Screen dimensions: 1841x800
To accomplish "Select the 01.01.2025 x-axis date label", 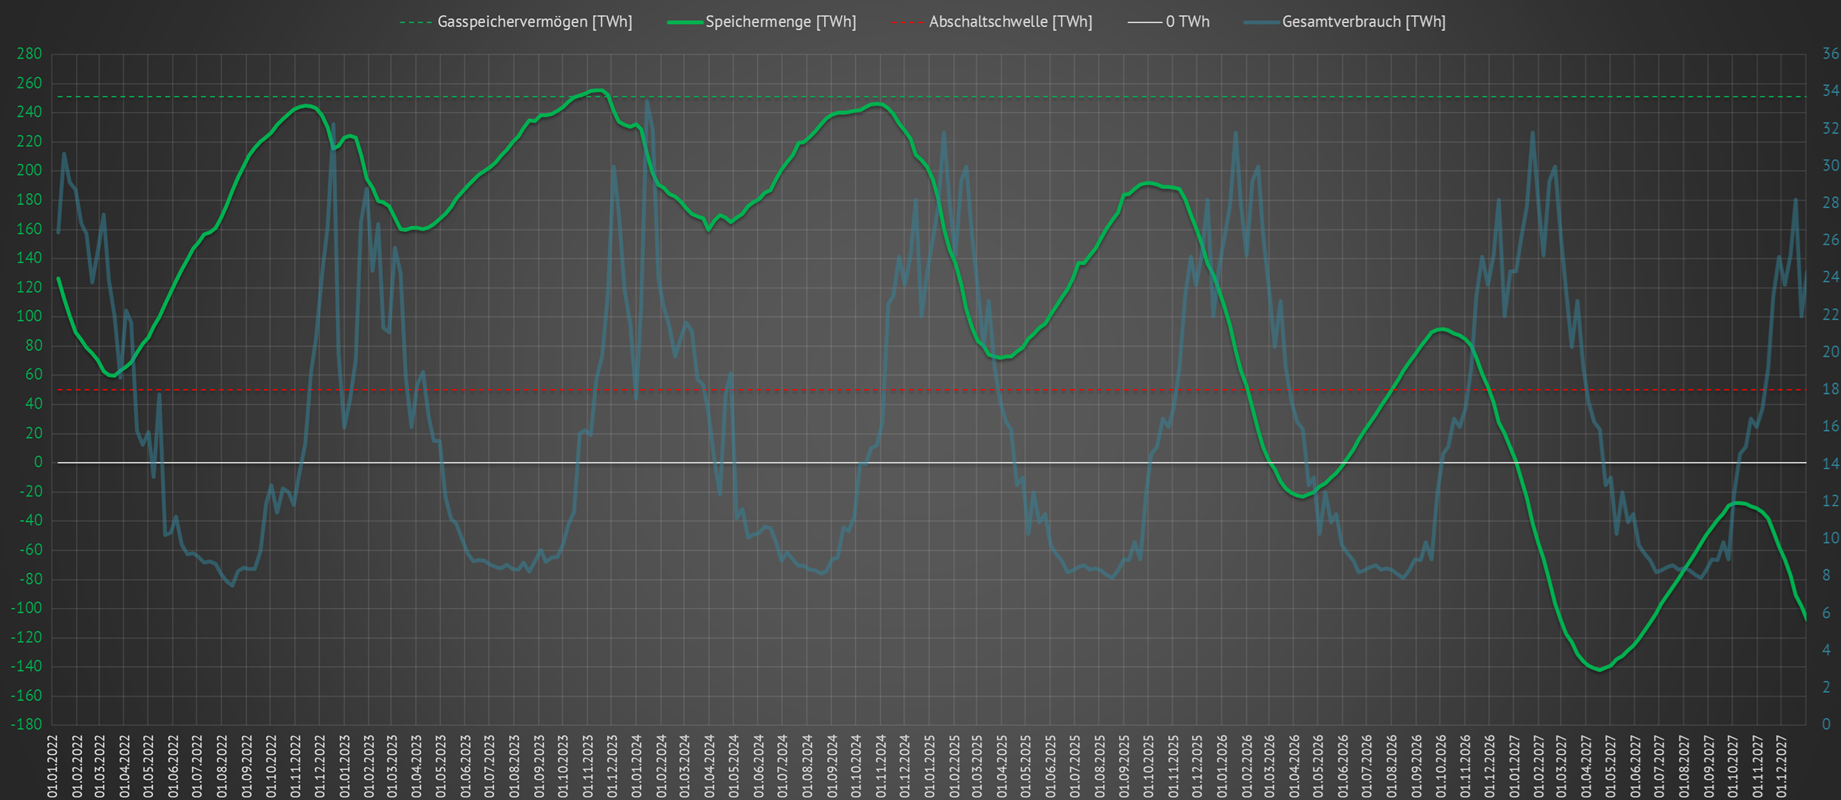I will pos(929,766).
